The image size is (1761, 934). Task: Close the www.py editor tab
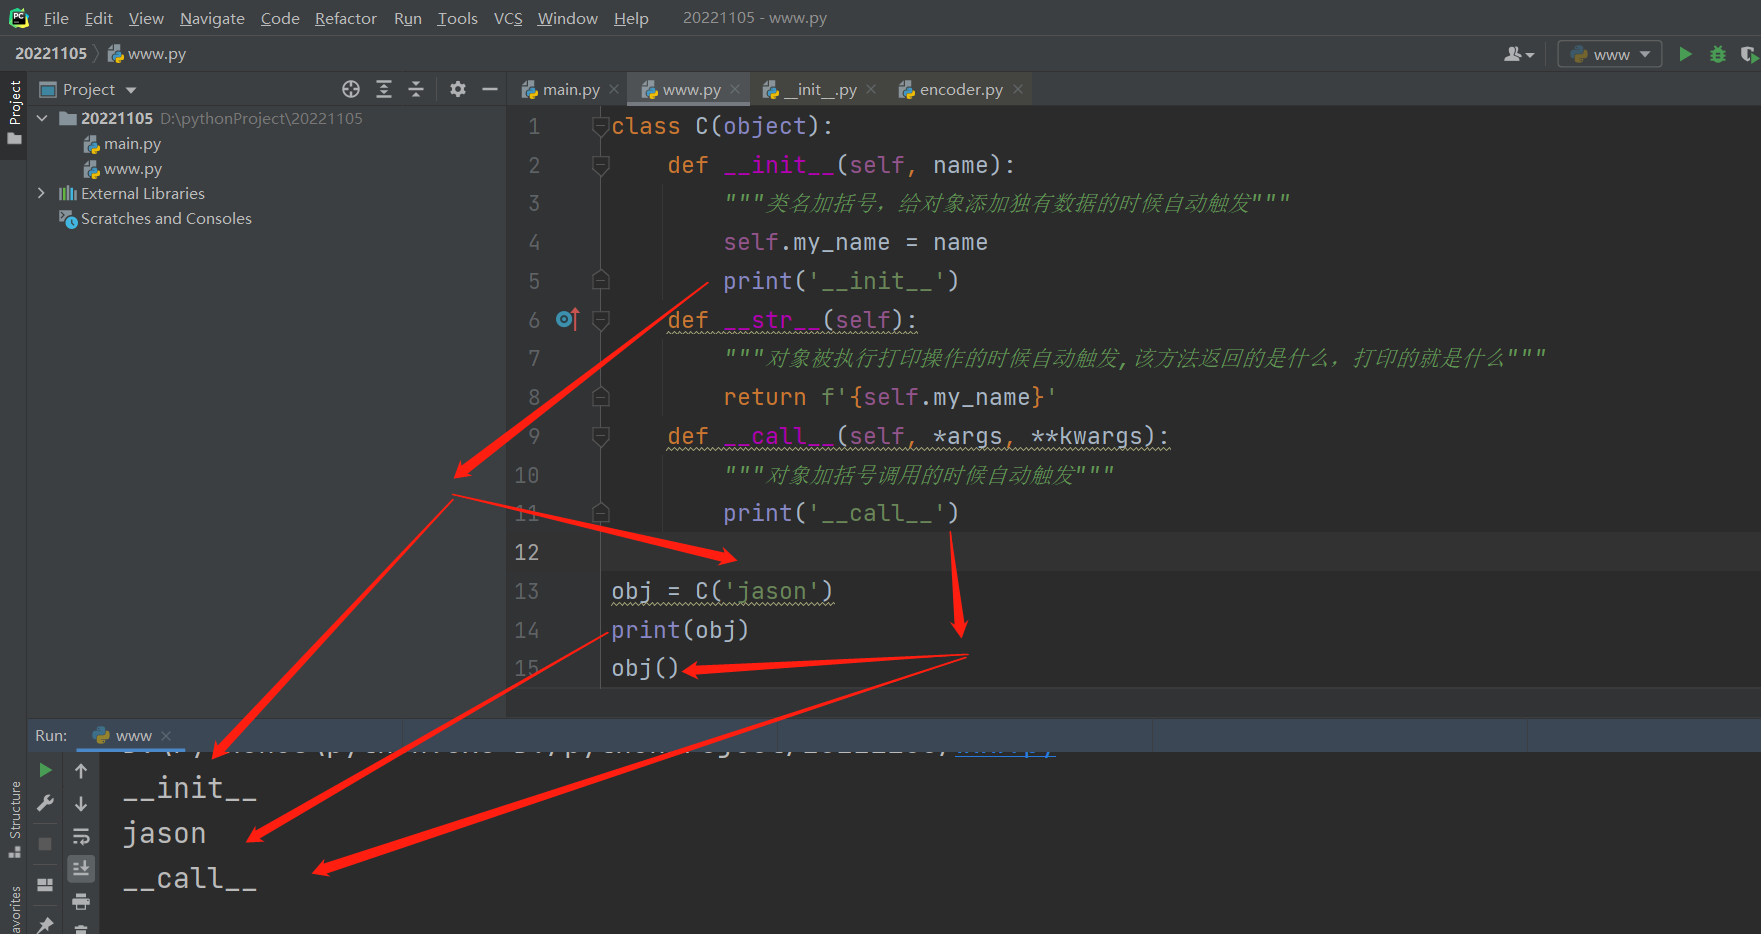735,90
